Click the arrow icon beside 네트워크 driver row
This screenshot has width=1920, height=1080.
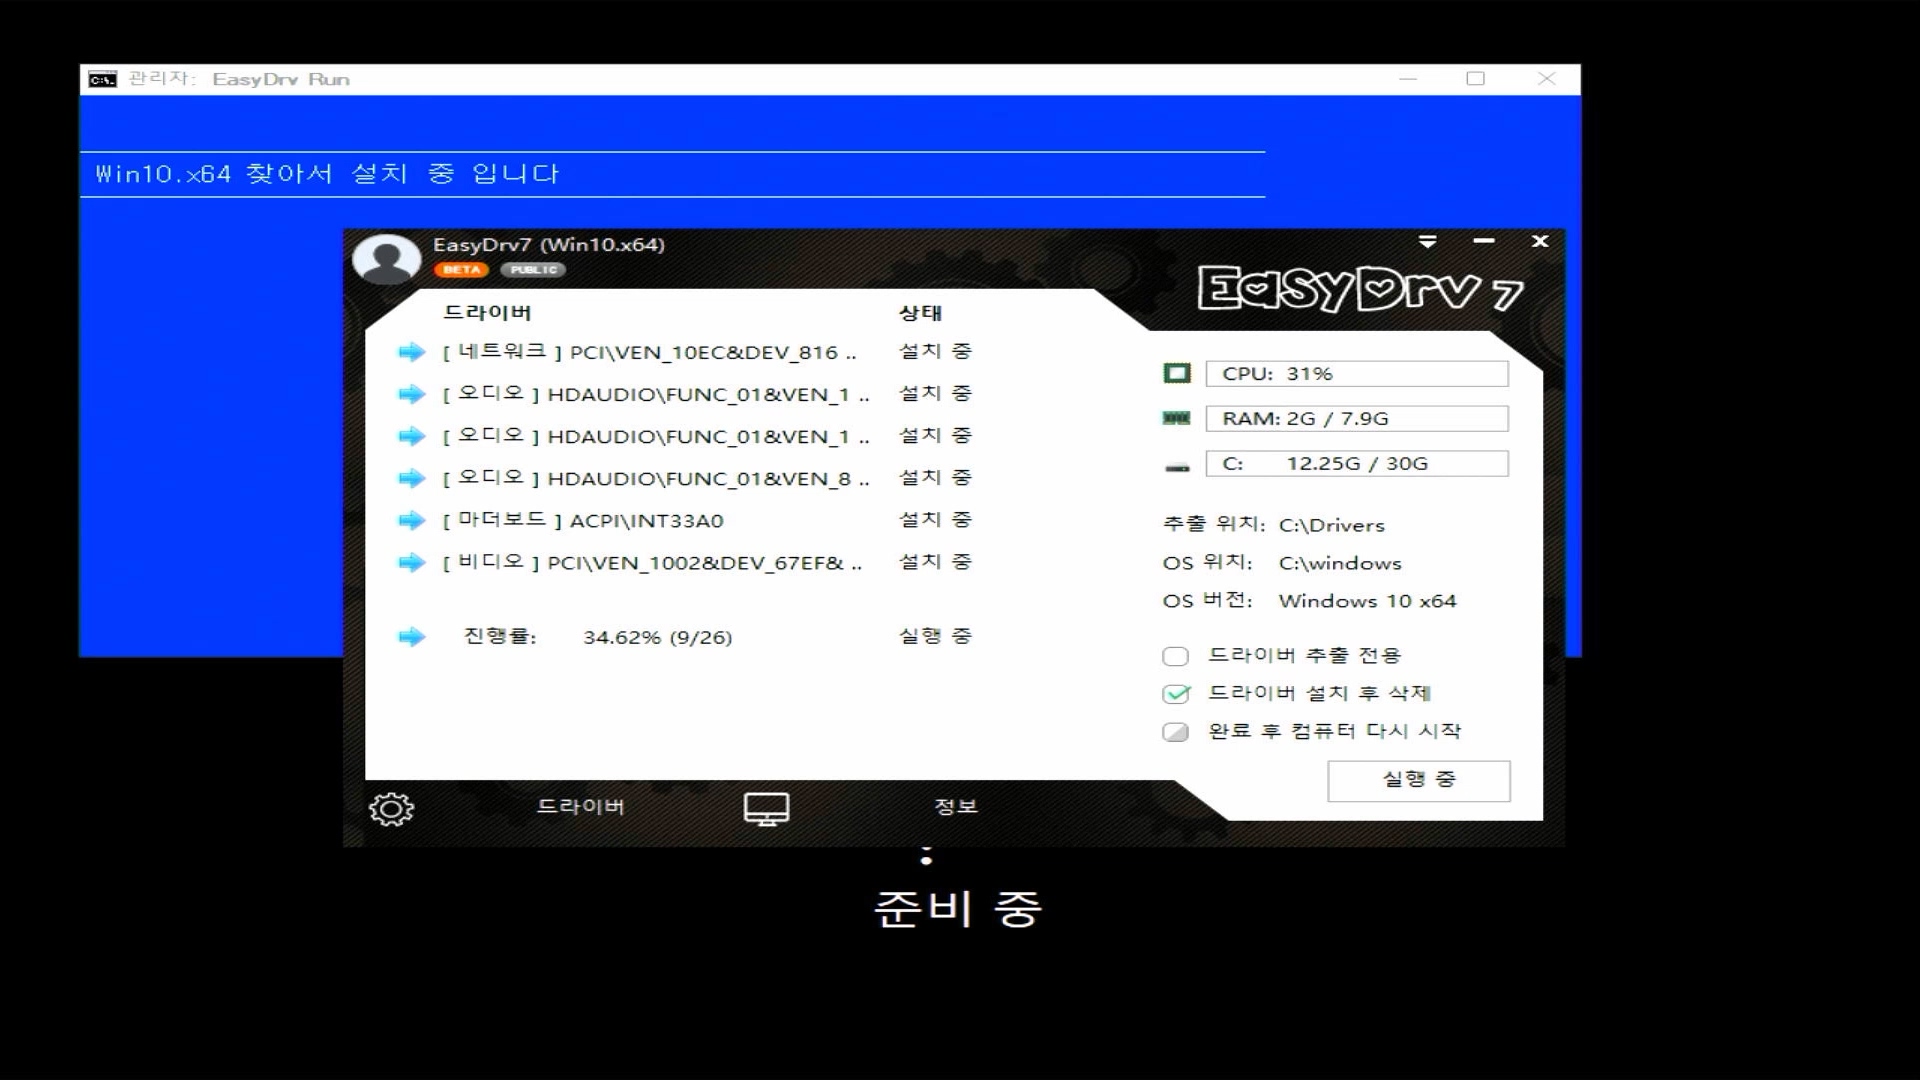[412, 352]
